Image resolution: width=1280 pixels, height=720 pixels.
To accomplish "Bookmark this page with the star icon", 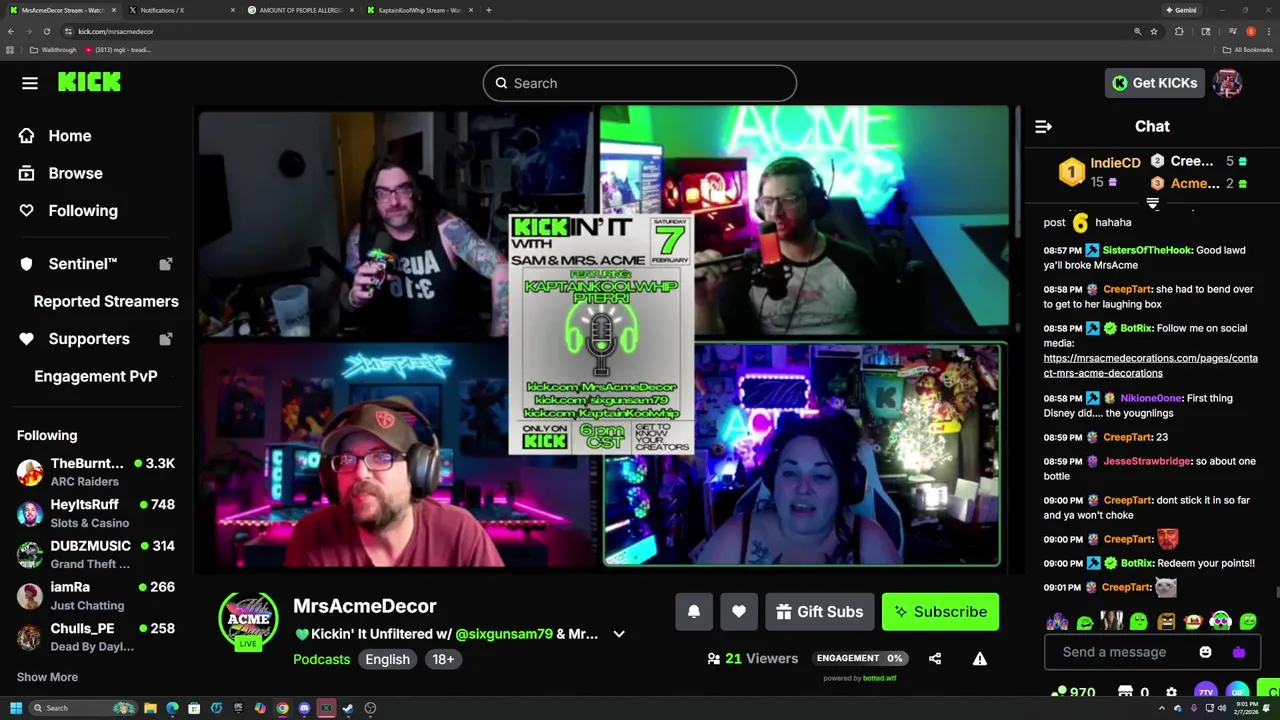I will tap(1153, 31).
